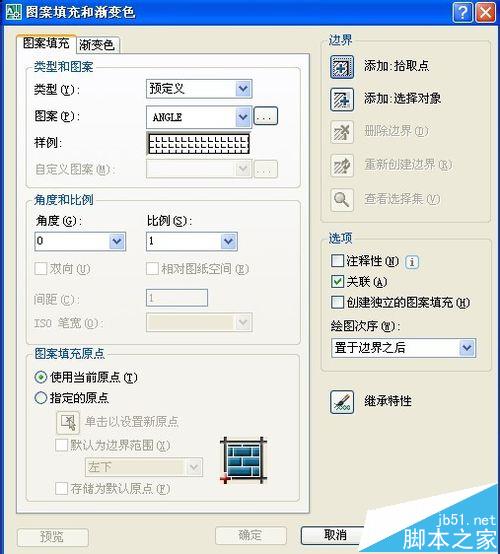Click the annotative info icon beside 注释性
Screen dimensions: 500x554
(412, 262)
